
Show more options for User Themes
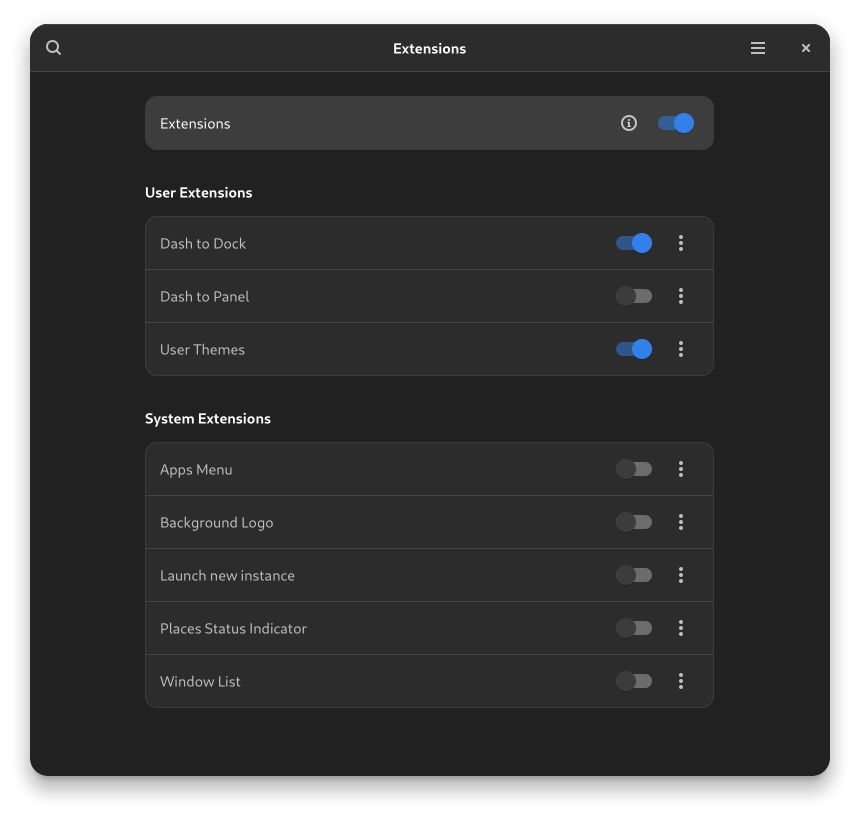click(x=681, y=349)
